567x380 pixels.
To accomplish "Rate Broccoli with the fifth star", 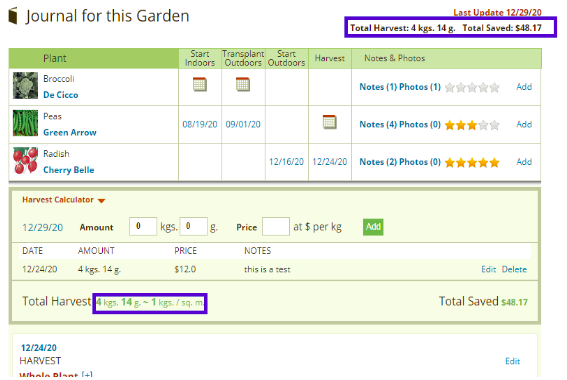I will 494,87.
